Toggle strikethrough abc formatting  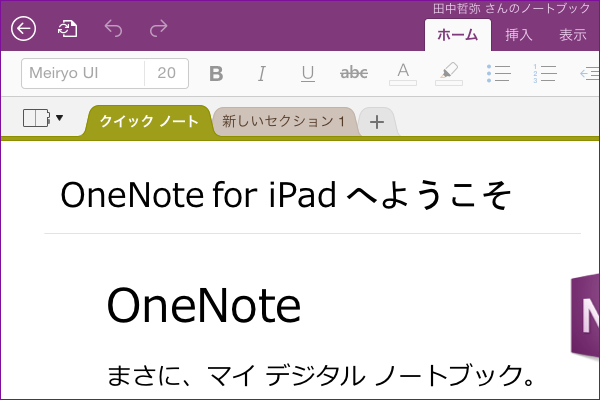(x=354, y=73)
